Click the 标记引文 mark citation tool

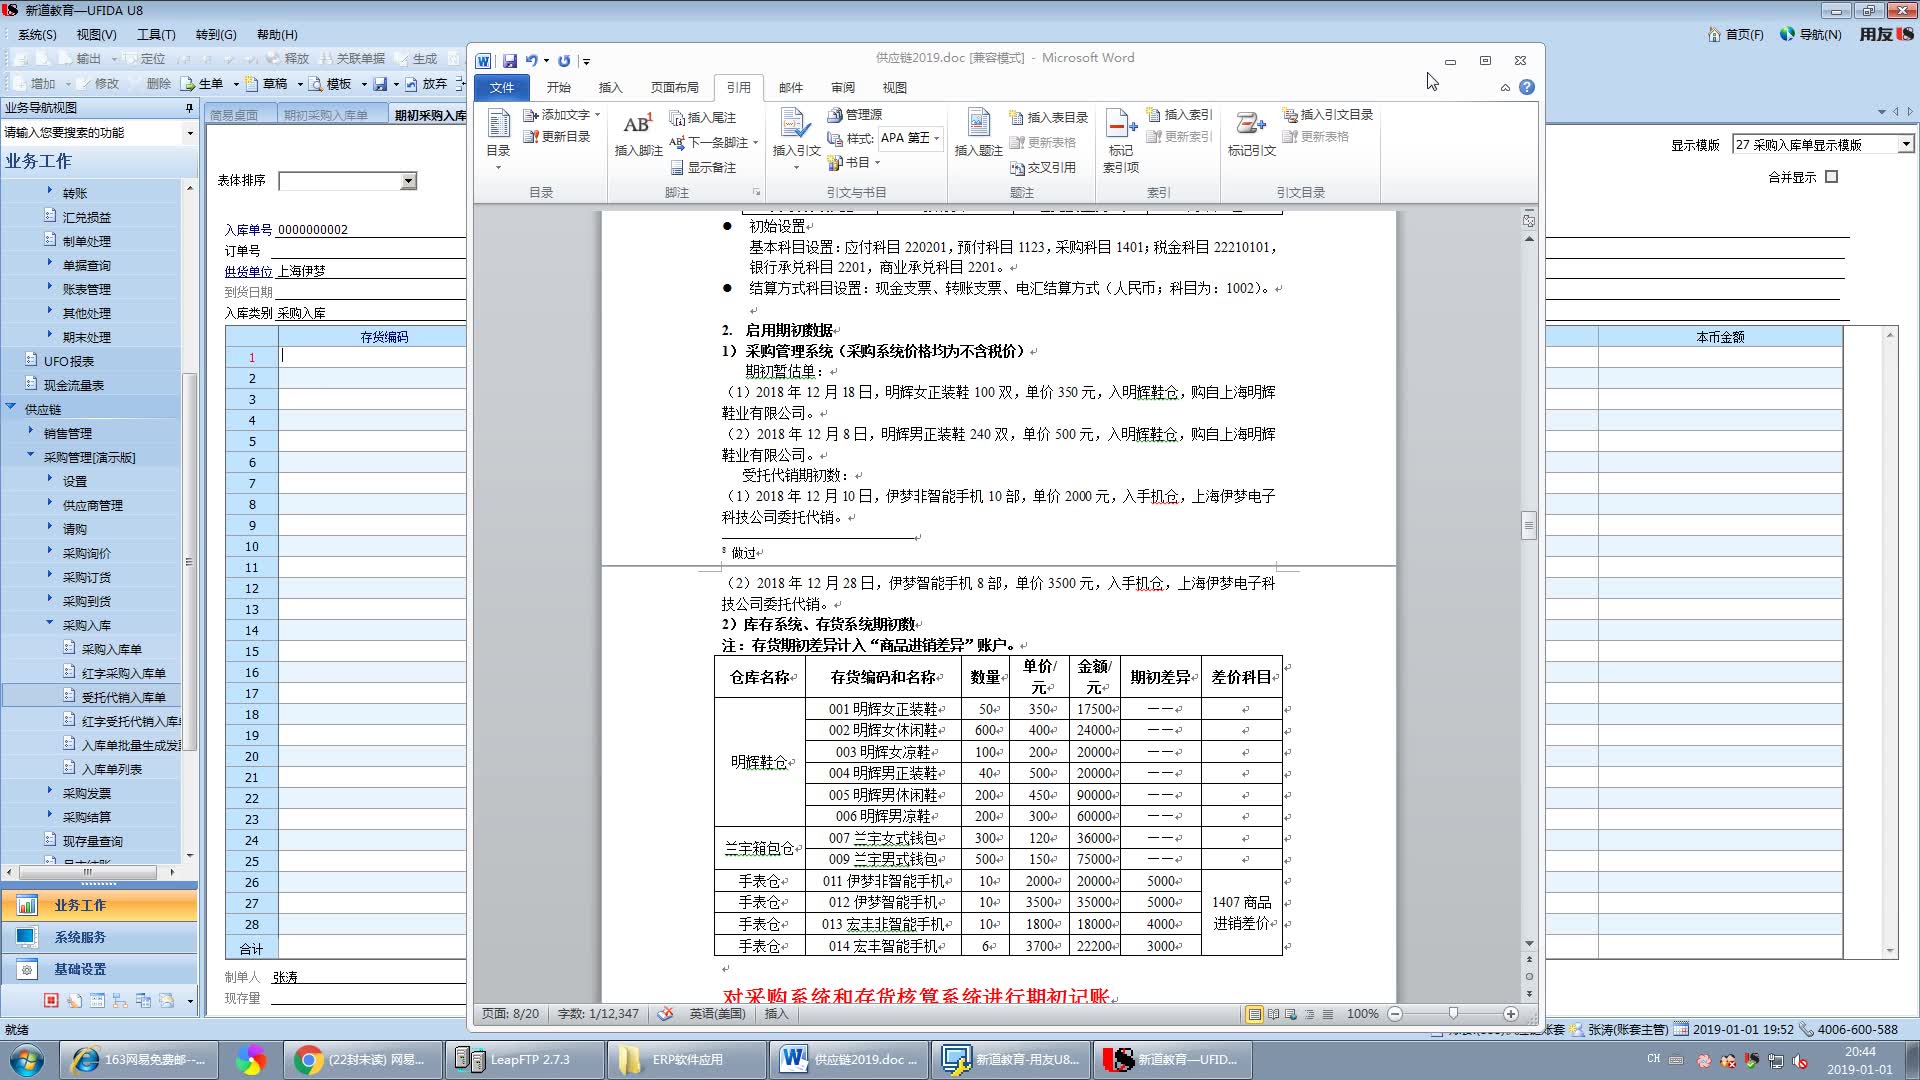[1249, 135]
